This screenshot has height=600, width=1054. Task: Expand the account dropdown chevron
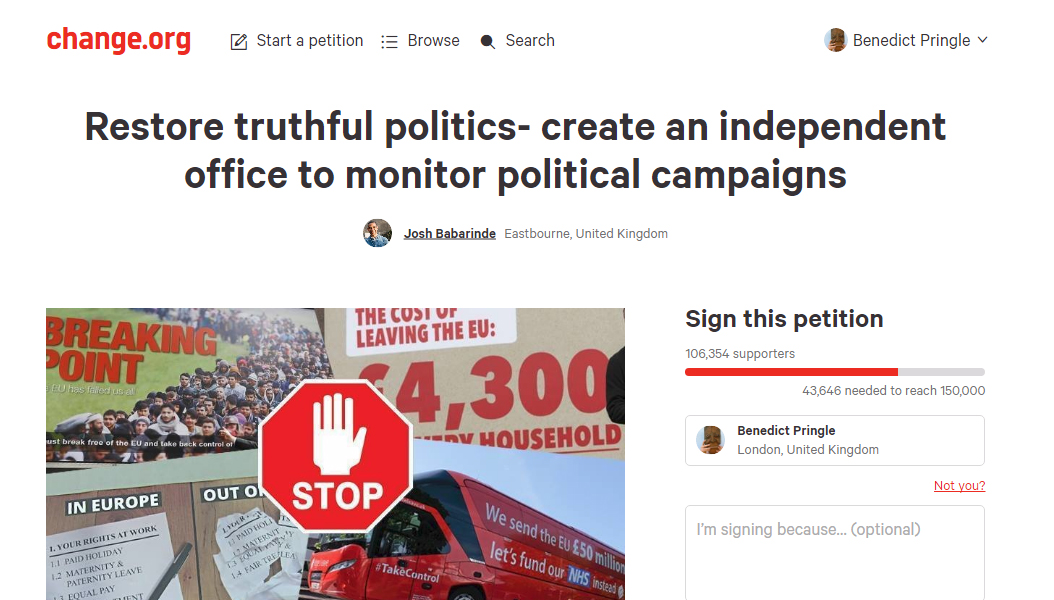tap(982, 40)
